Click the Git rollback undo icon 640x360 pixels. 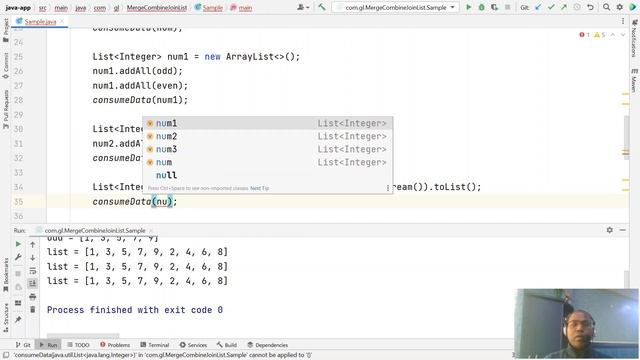click(590, 7)
